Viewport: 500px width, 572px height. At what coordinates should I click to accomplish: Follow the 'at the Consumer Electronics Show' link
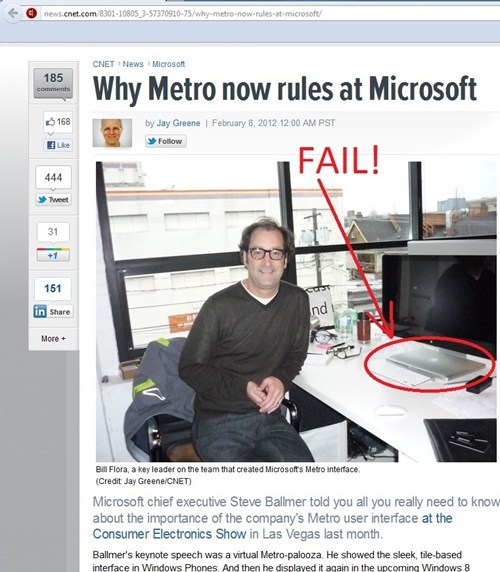(272, 526)
